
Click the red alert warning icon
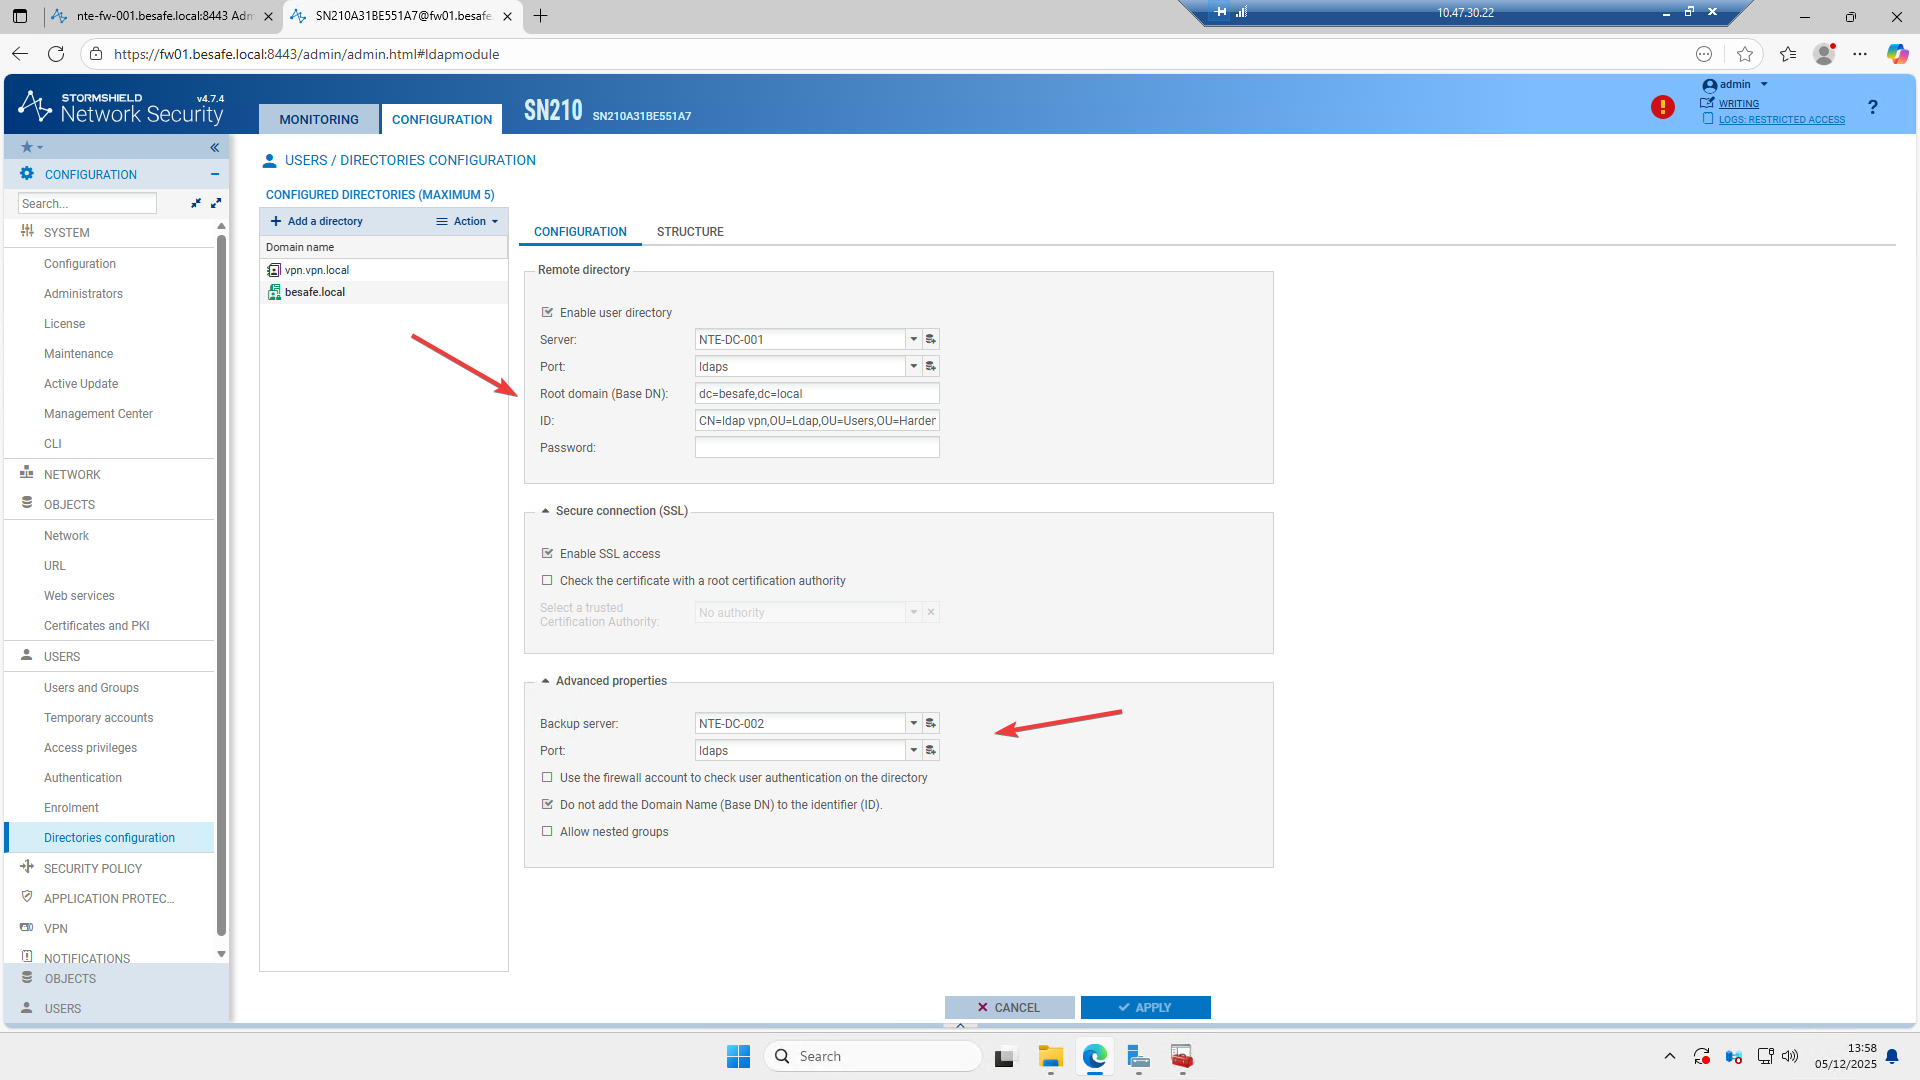coord(1662,107)
